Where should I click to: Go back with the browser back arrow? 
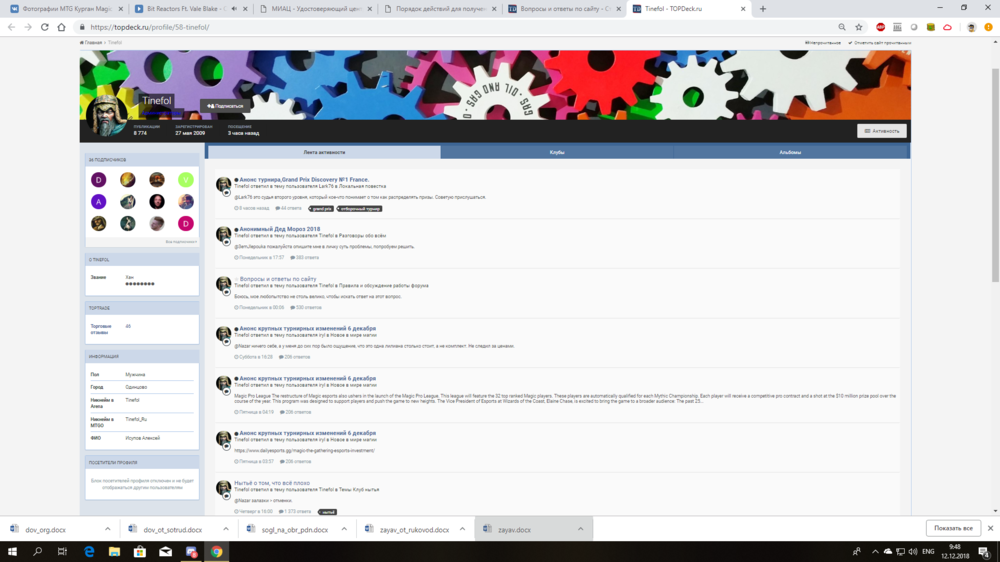(11, 27)
